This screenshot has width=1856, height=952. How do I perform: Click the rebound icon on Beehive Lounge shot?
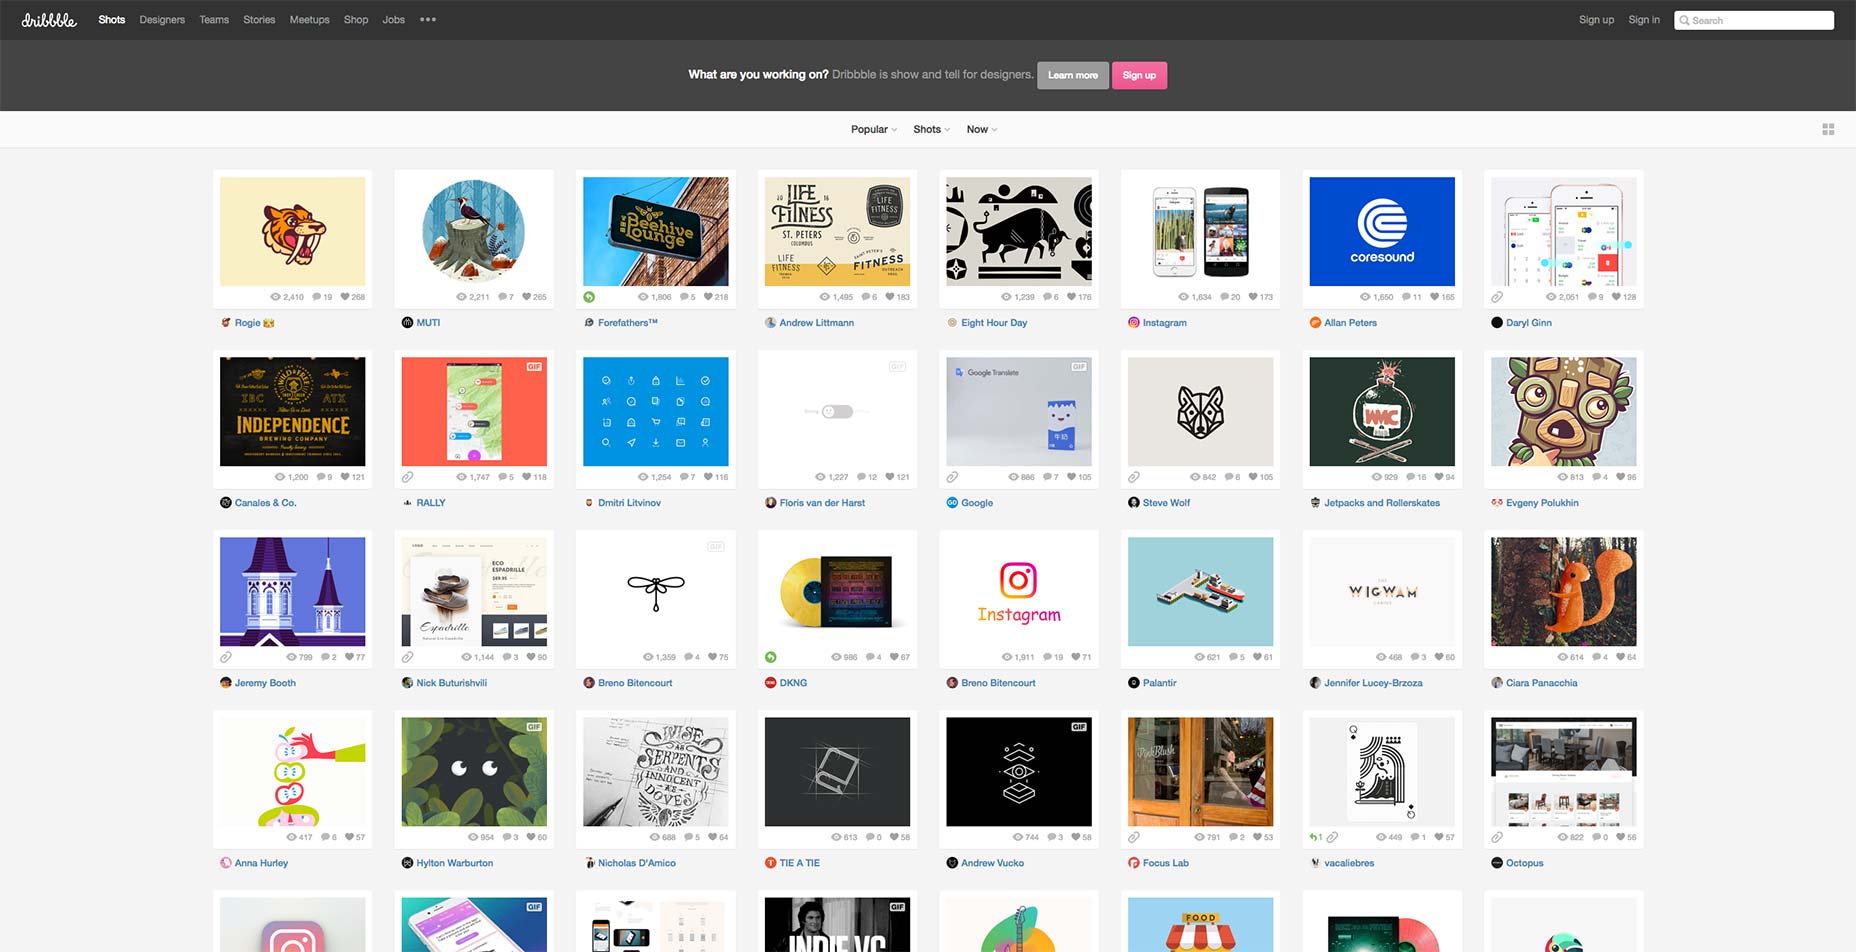coord(589,297)
